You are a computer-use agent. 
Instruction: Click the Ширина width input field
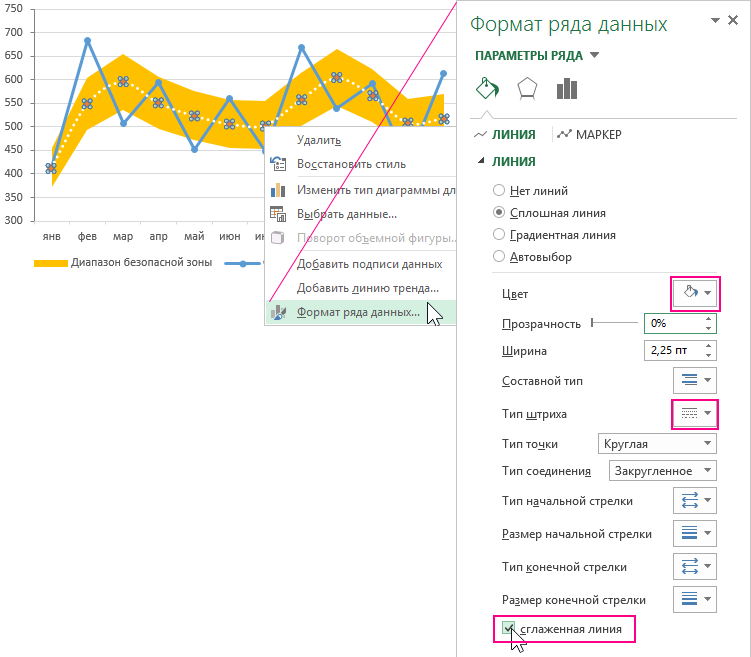673,351
